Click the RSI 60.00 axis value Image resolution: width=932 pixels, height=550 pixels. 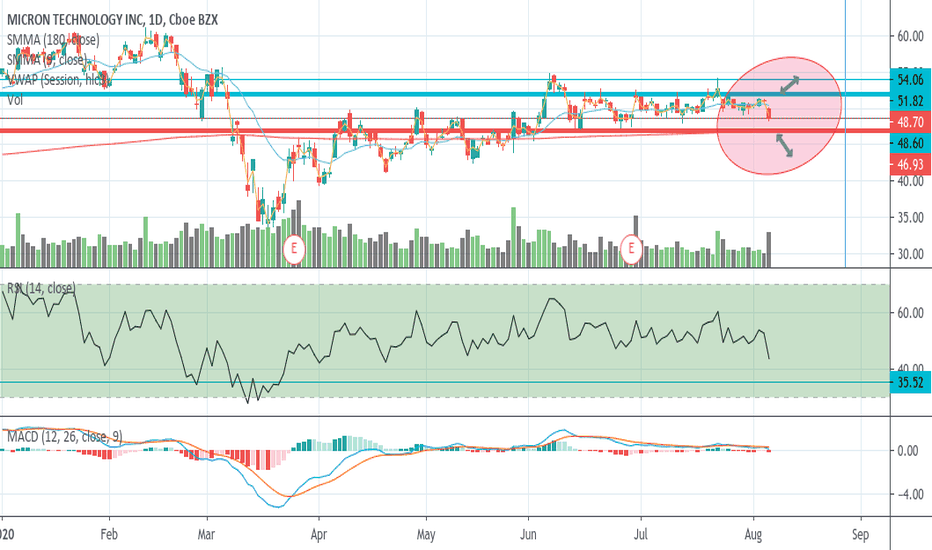[910, 313]
